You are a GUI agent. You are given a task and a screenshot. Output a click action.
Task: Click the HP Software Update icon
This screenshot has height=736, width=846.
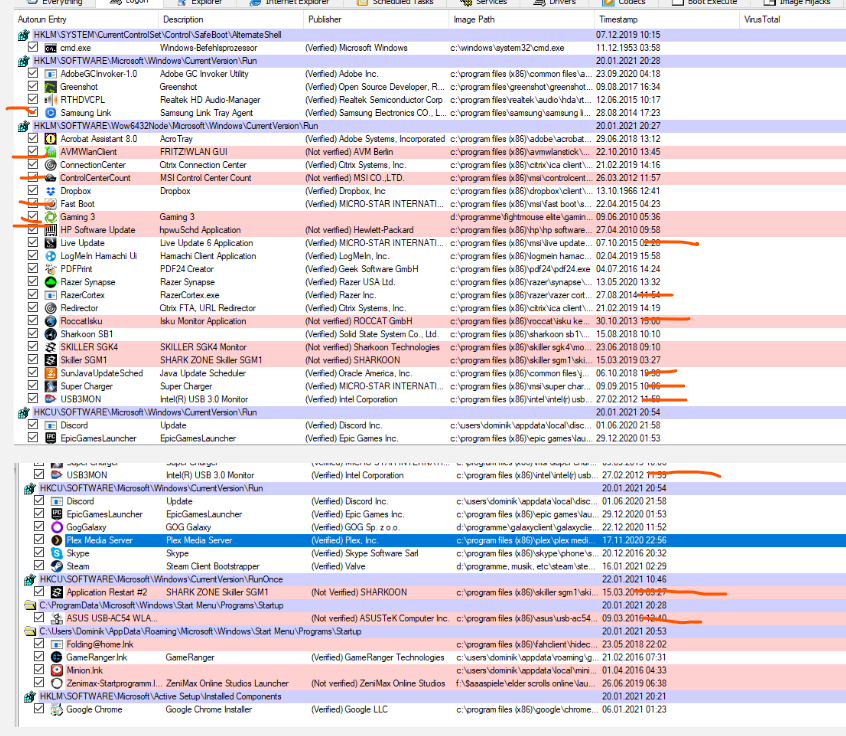pos(50,230)
